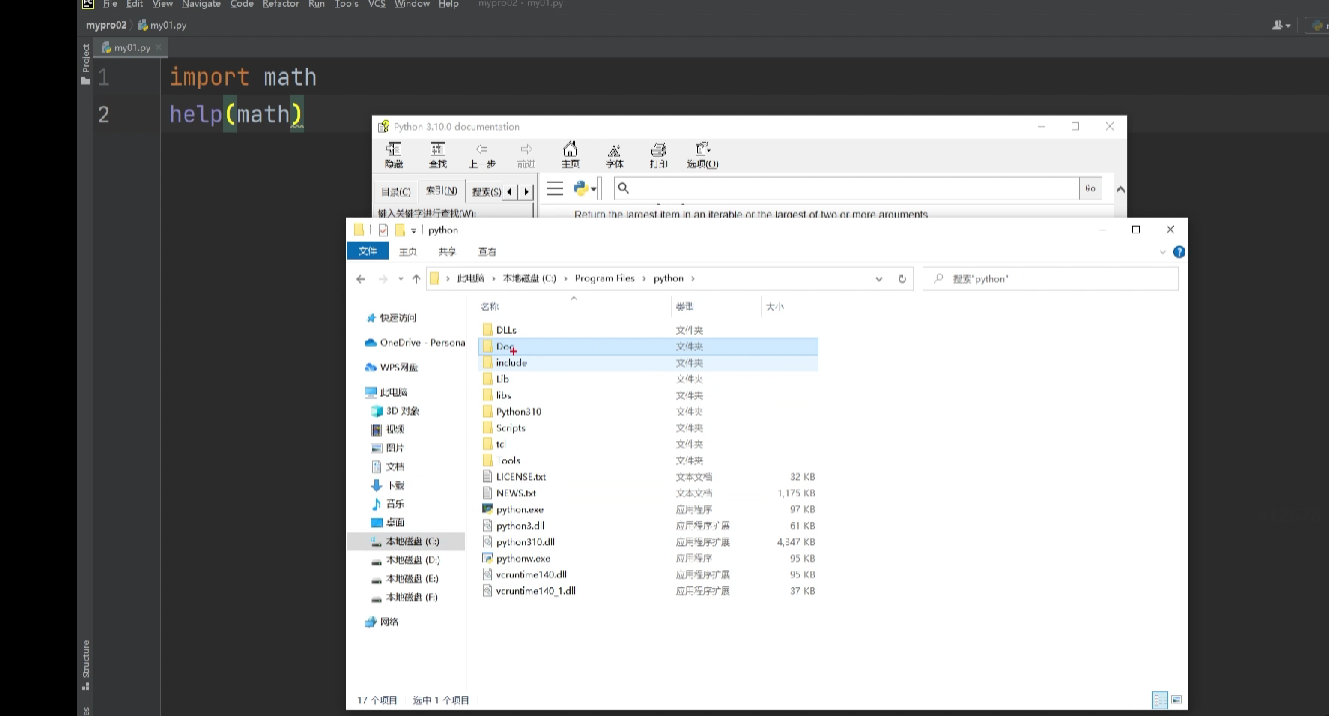Open the File menu in PyCharm

[x=110, y=4]
